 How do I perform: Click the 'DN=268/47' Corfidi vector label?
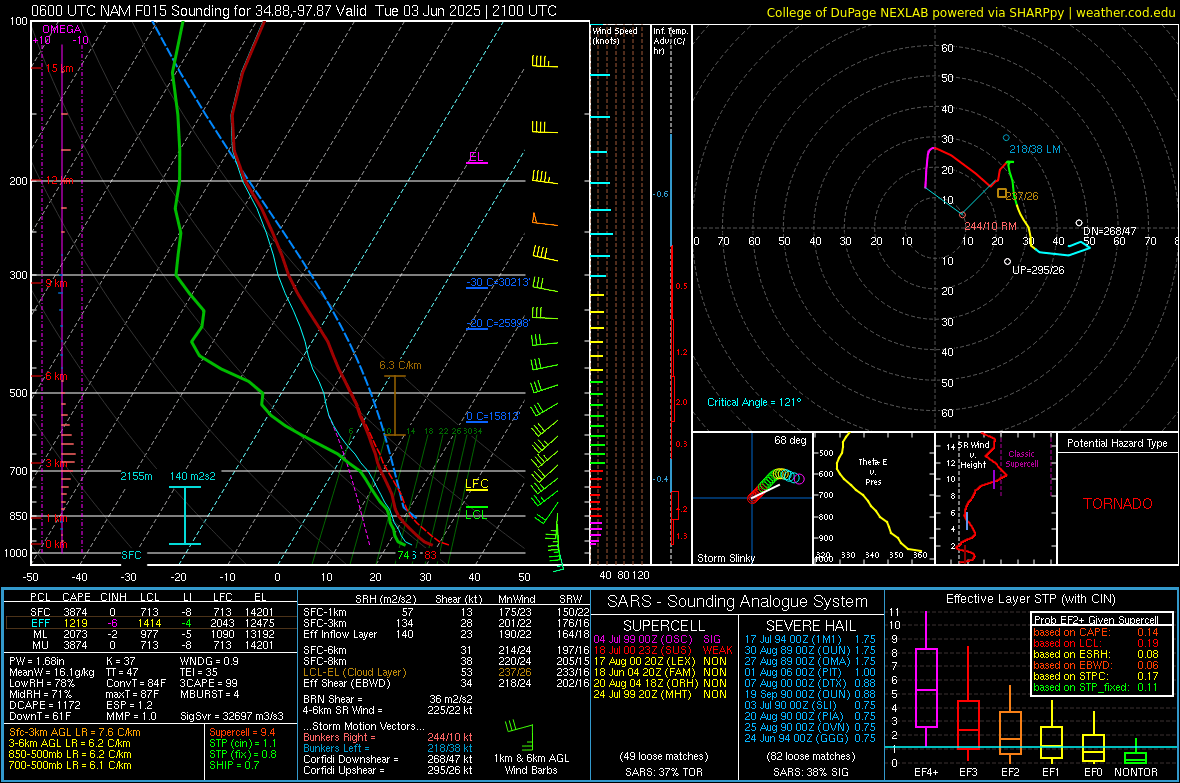(x=1110, y=231)
